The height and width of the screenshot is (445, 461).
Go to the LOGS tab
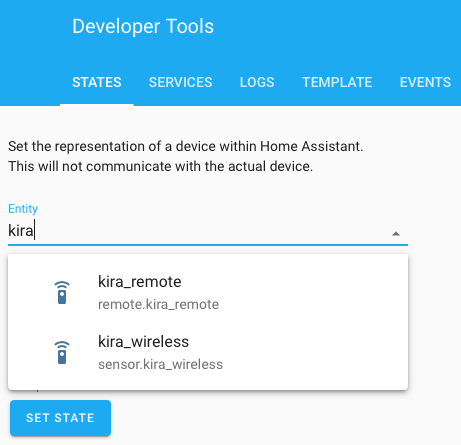(x=257, y=82)
